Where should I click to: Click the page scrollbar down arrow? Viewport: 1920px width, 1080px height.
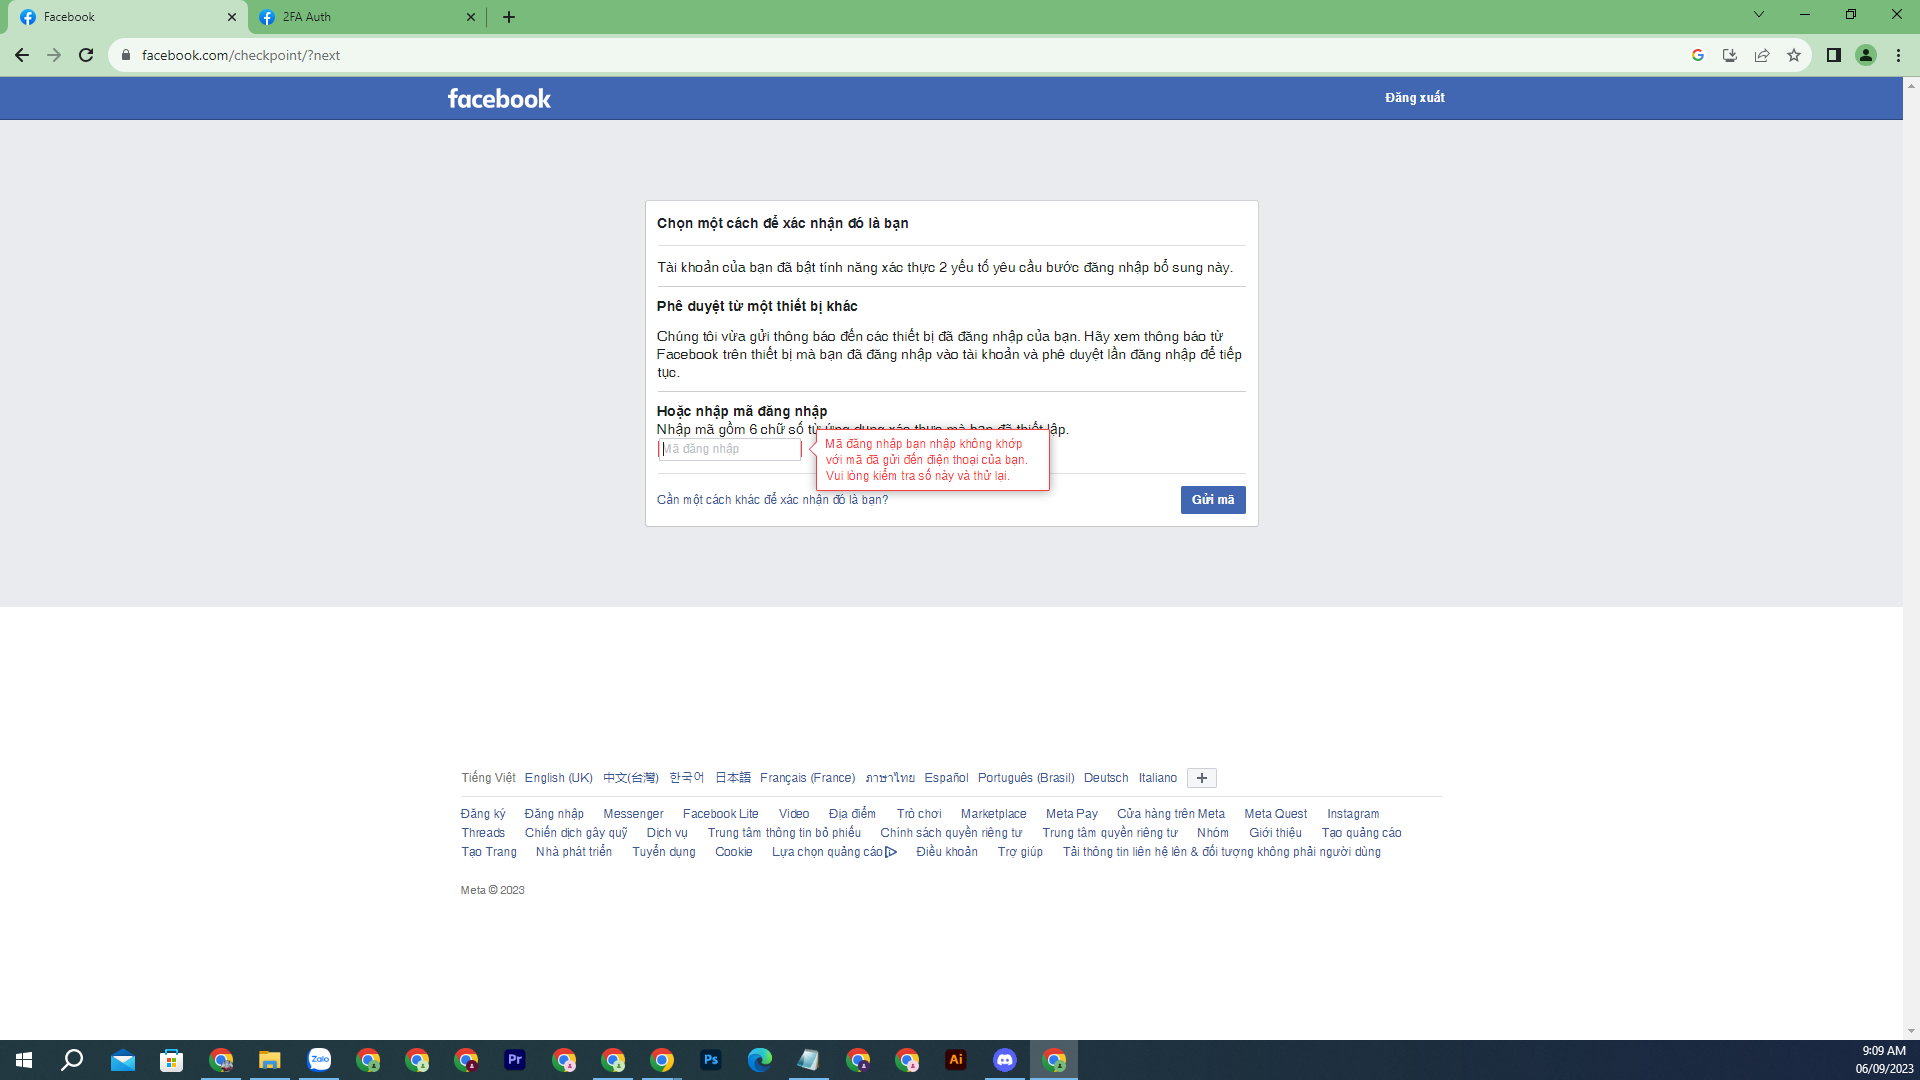point(1911,1031)
